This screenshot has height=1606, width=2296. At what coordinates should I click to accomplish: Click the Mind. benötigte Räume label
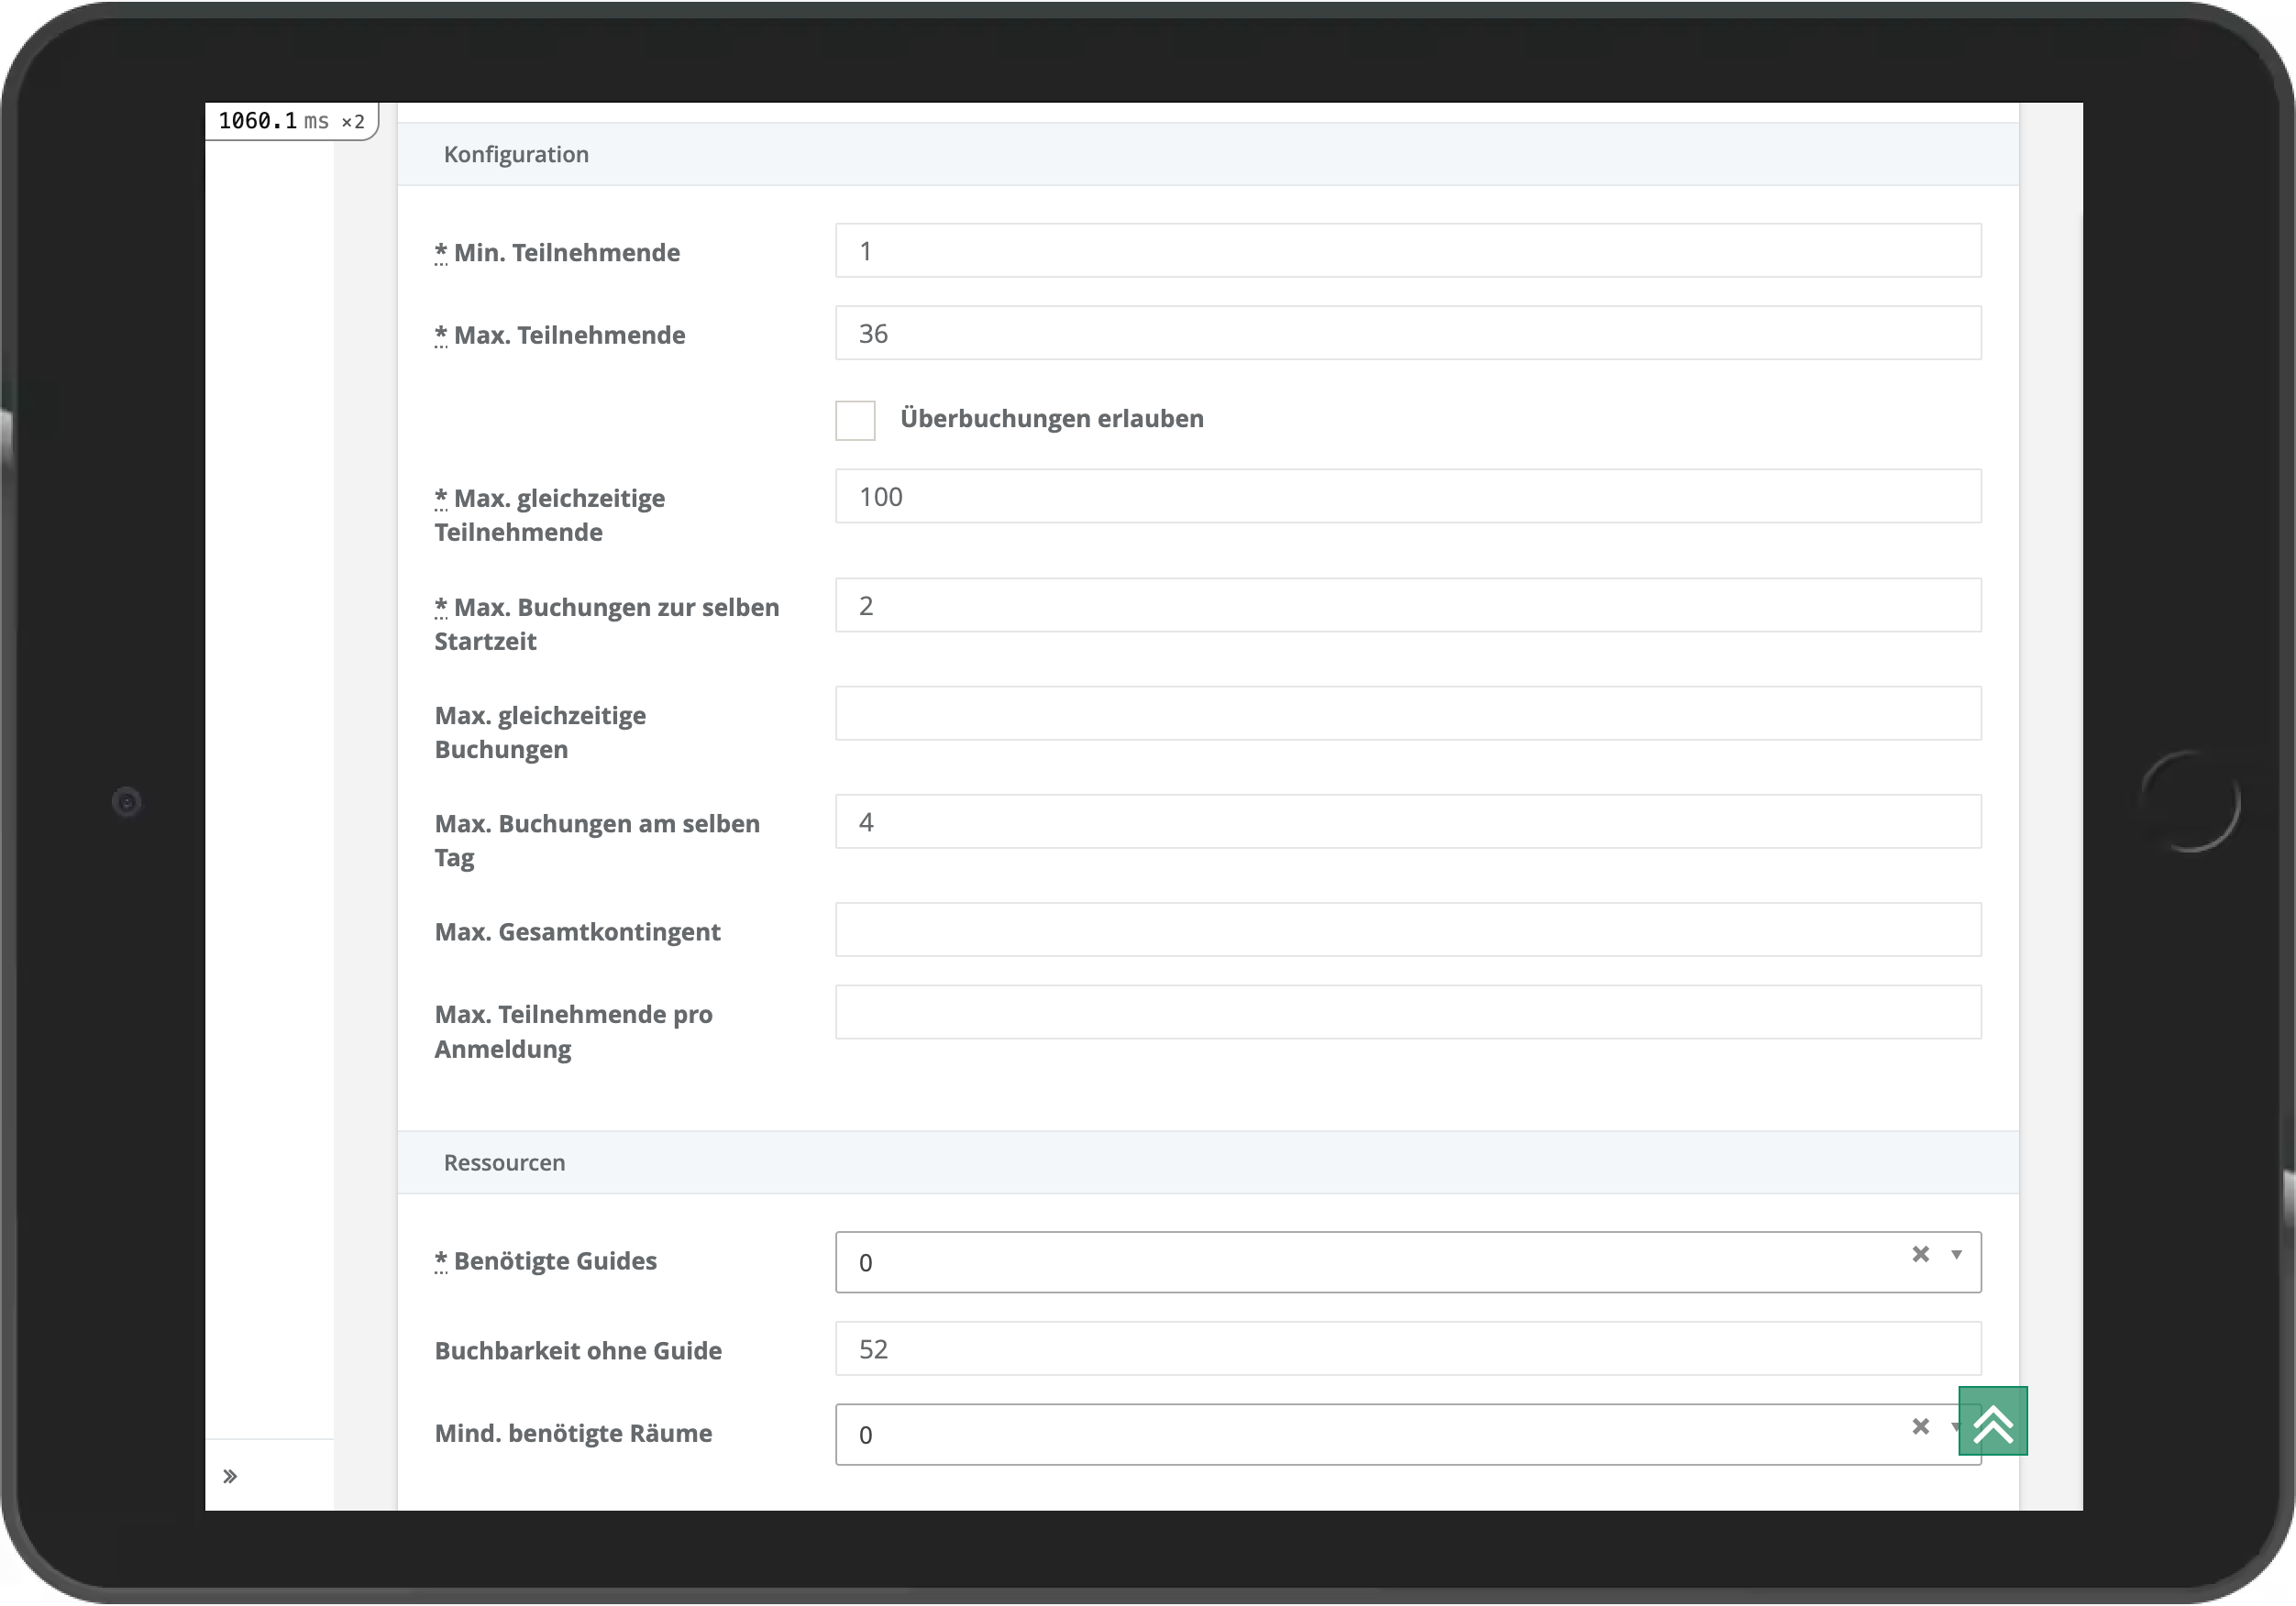coord(573,1433)
